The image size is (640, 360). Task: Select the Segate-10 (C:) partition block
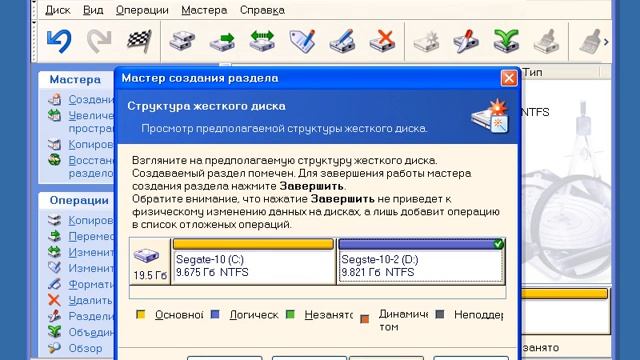[x=253, y=261]
